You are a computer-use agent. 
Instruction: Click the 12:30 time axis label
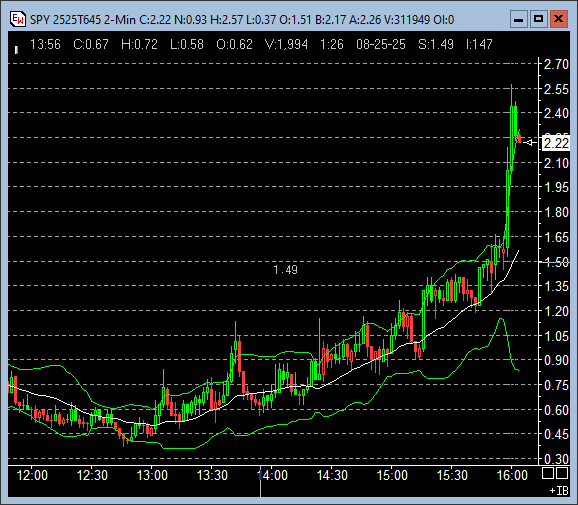pos(92,475)
